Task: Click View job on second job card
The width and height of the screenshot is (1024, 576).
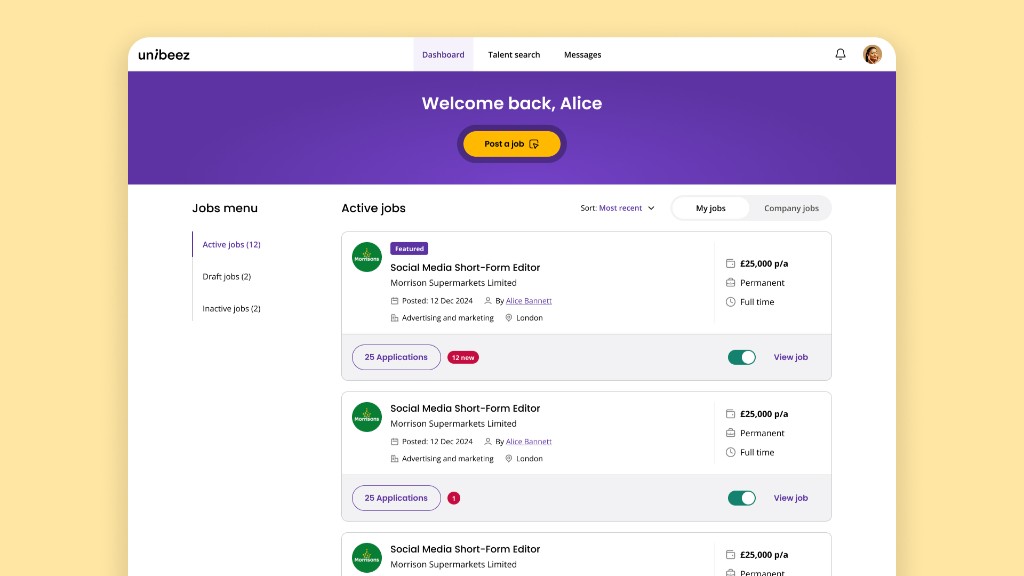Action: click(x=791, y=498)
